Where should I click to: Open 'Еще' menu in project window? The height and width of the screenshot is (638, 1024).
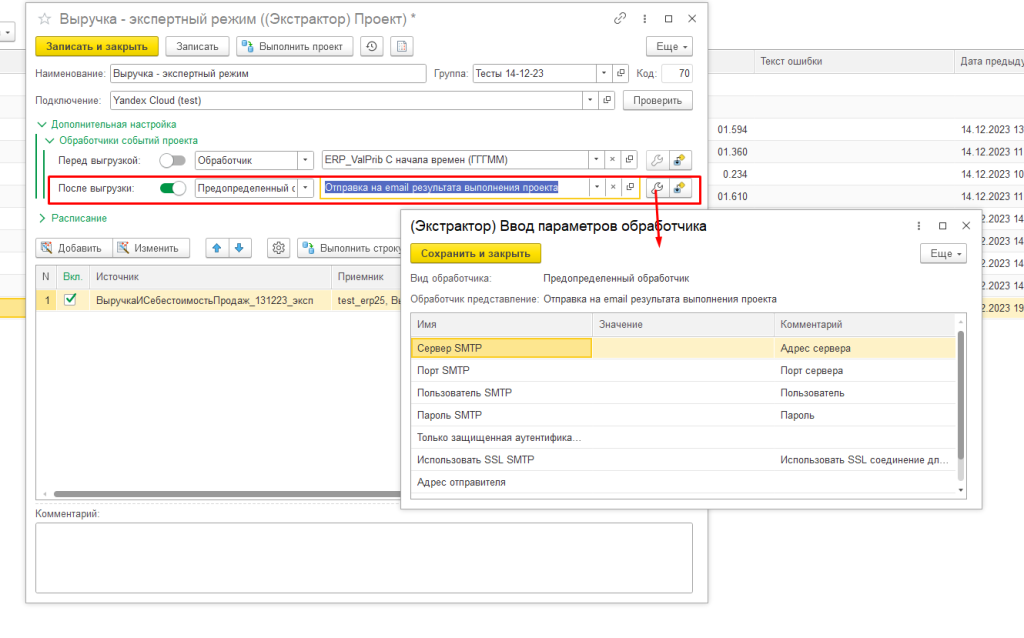pos(669,46)
